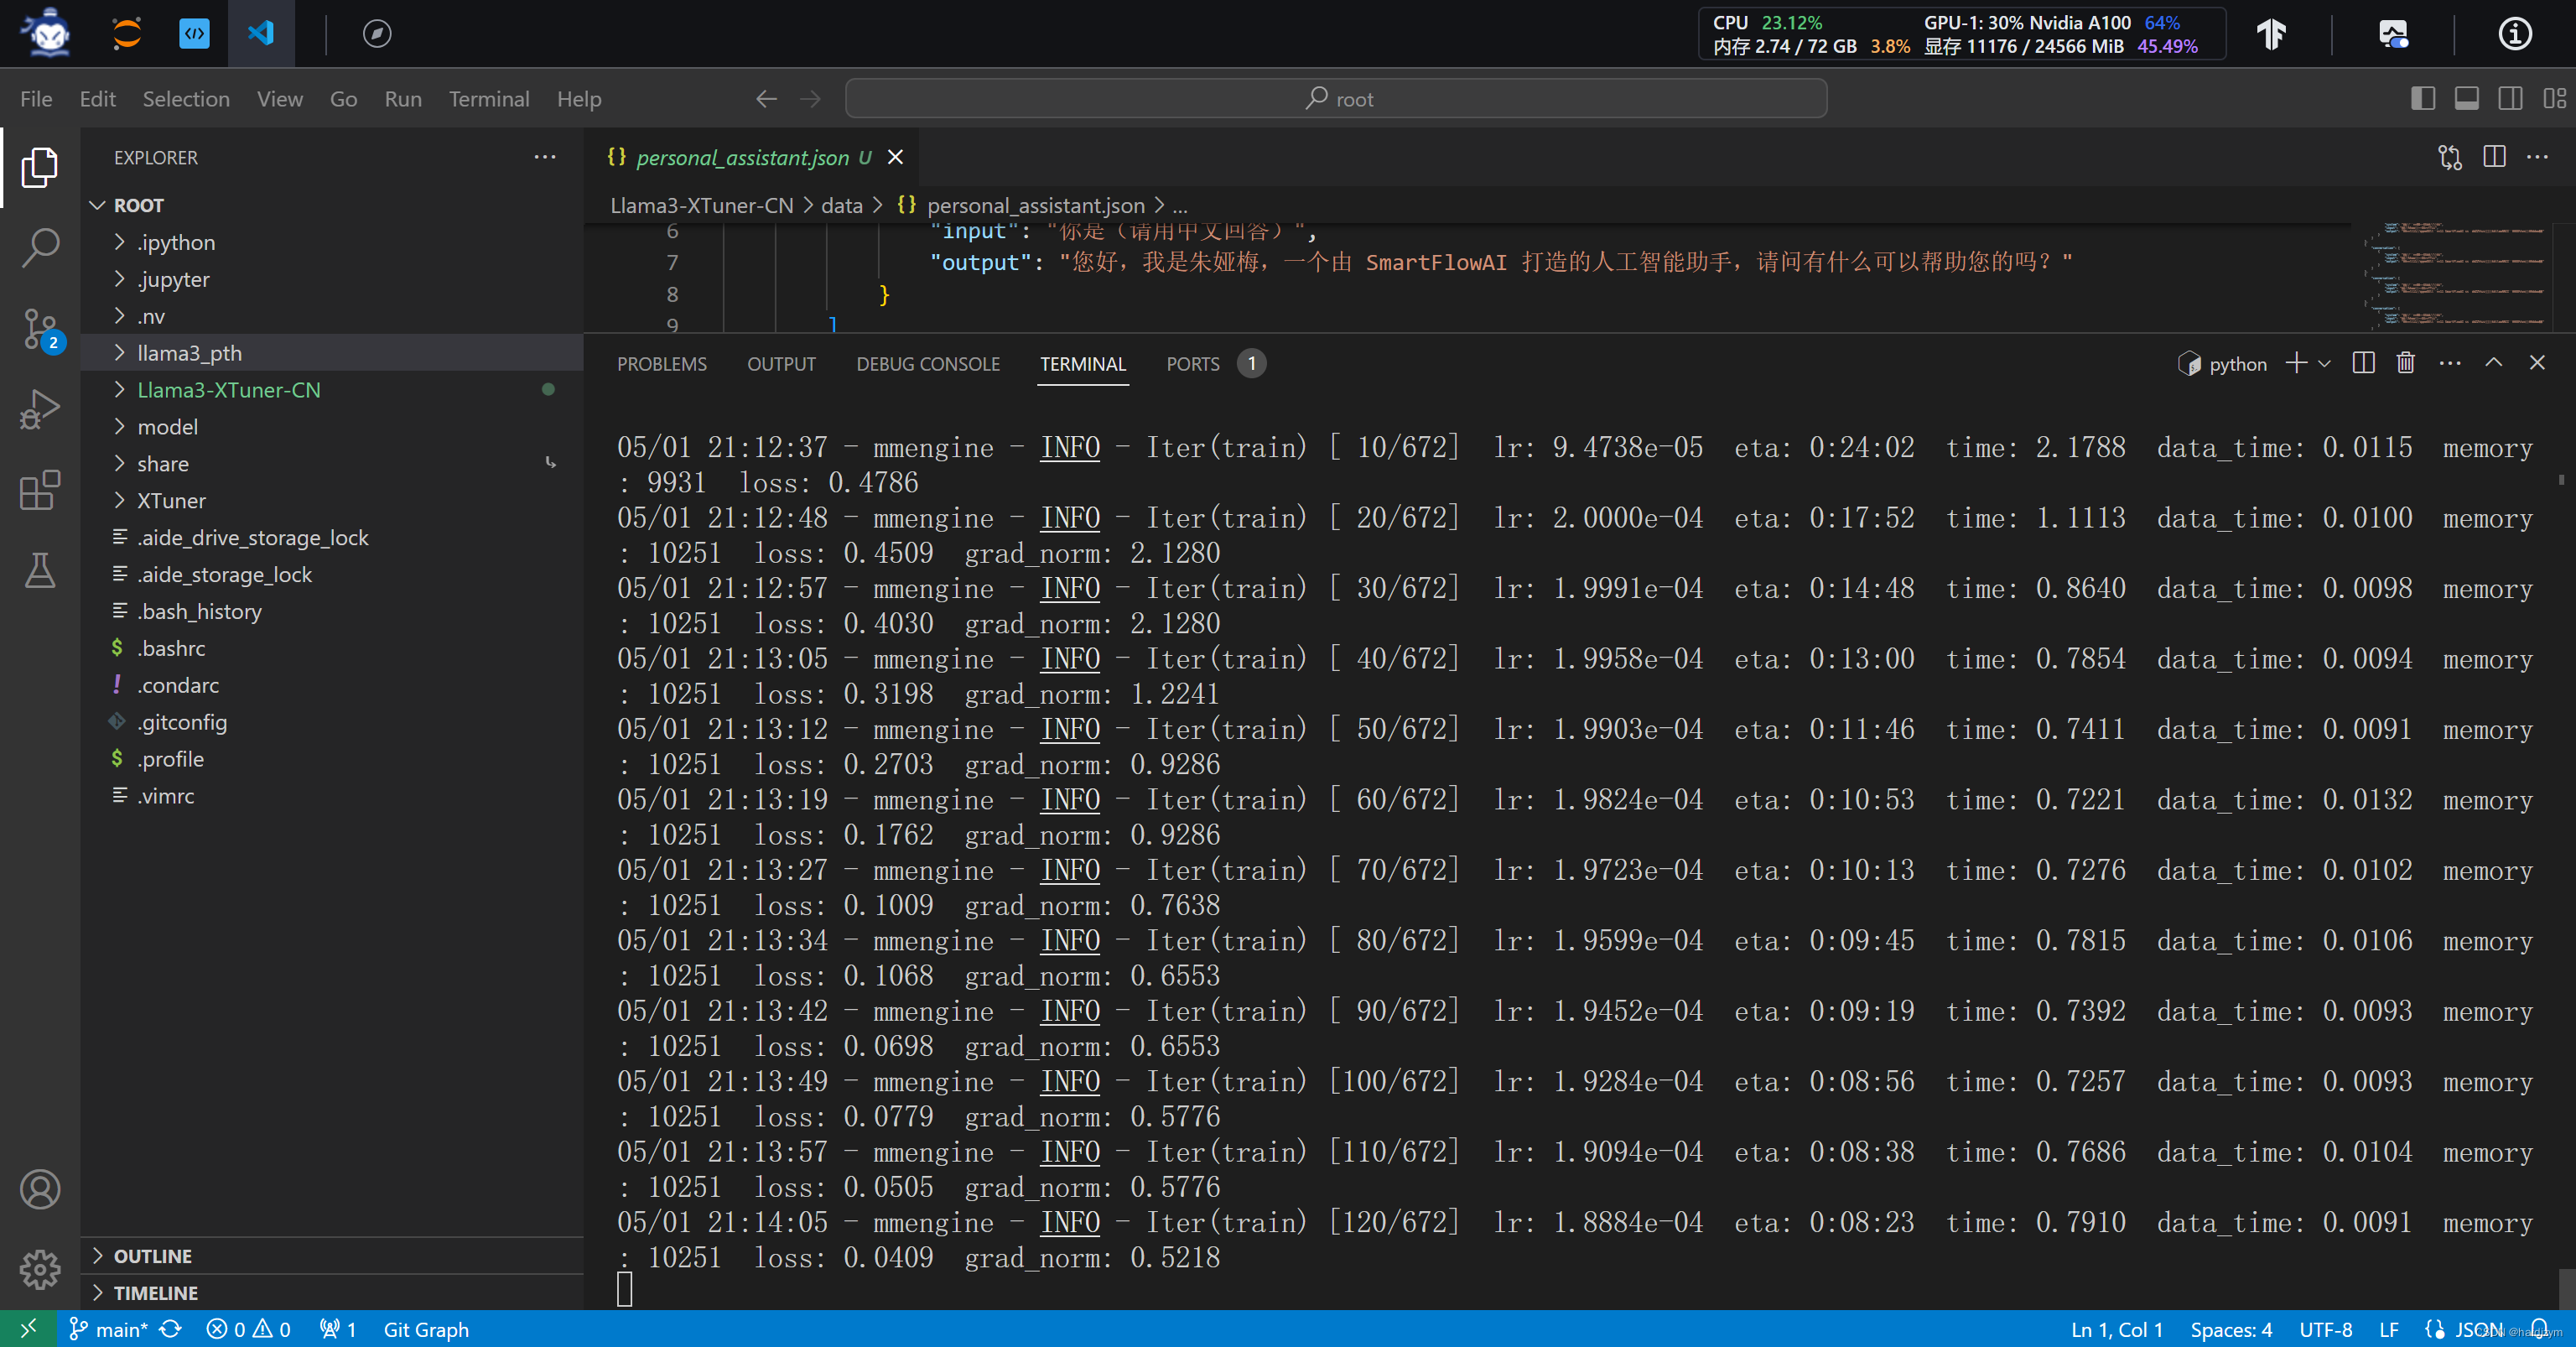2576x1347 pixels.
Task: Open terminal panel more actions ellipsis
Action: [x=2450, y=363]
